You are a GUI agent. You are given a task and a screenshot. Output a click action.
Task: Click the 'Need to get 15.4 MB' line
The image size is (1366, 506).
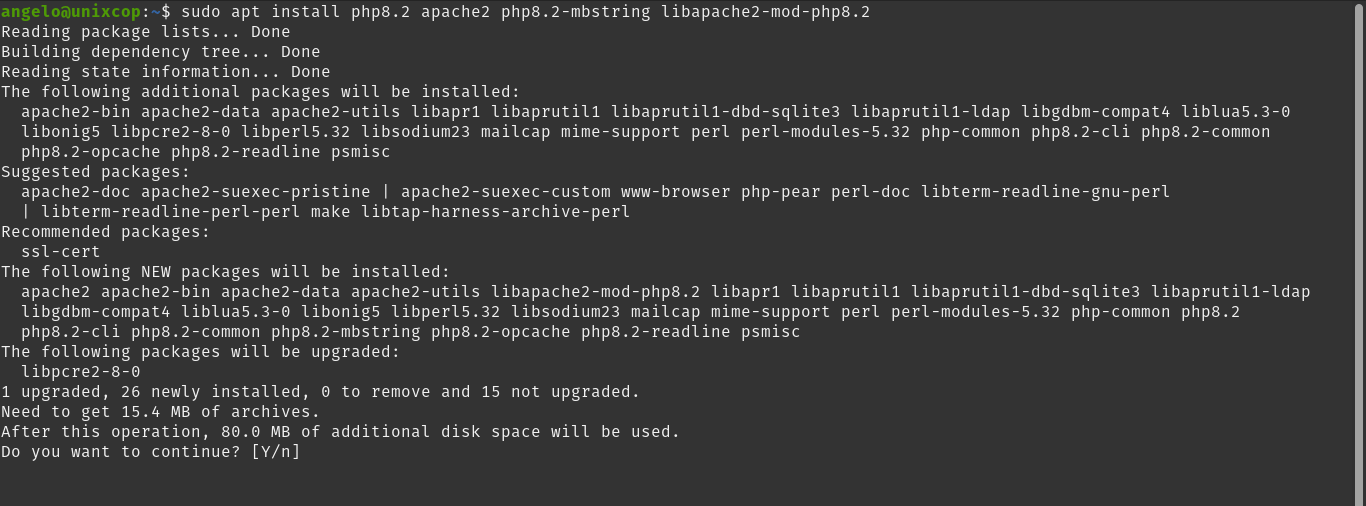click(161, 412)
